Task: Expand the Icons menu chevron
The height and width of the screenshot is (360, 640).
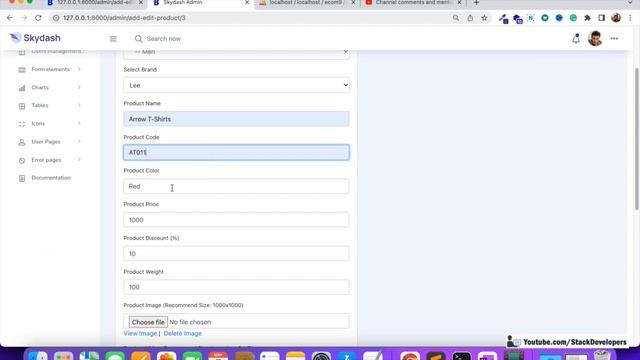Action: [x=79, y=123]
